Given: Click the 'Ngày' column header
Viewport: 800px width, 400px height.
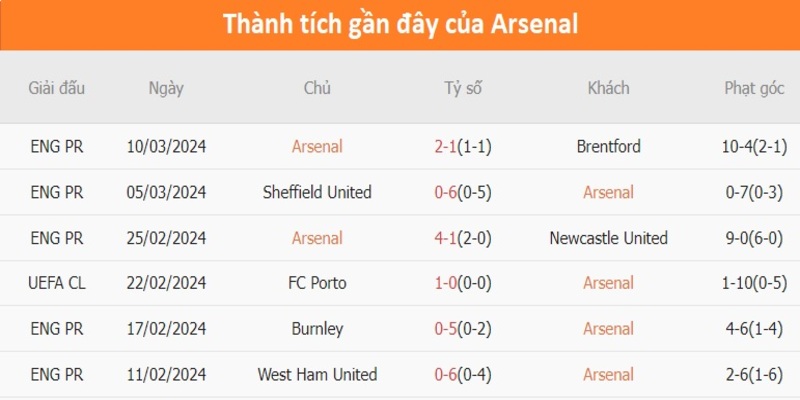Looking at the screenshot, I should point(166,88).
